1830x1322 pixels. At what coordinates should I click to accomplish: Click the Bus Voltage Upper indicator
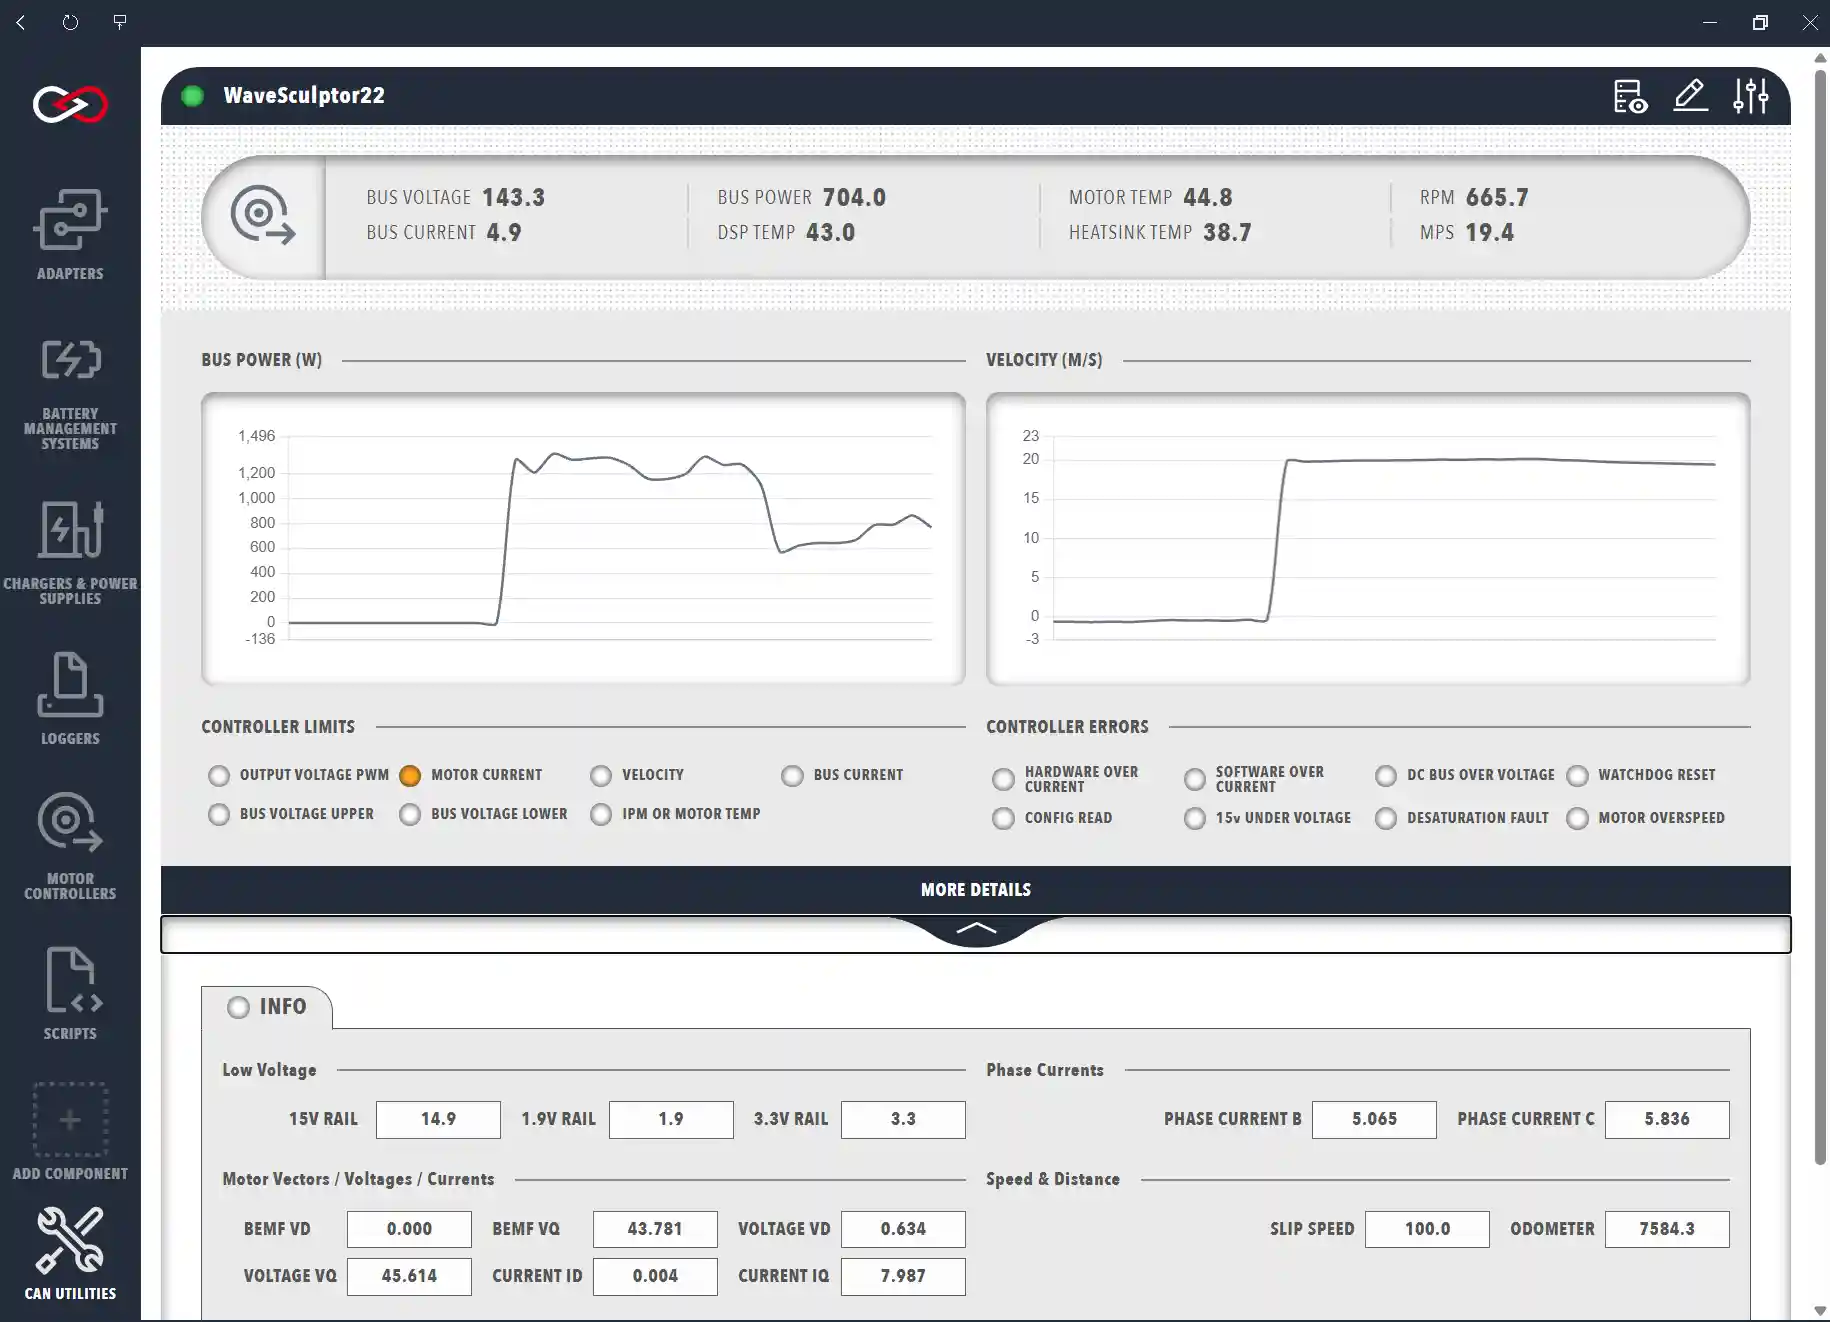tap(219, 815)
